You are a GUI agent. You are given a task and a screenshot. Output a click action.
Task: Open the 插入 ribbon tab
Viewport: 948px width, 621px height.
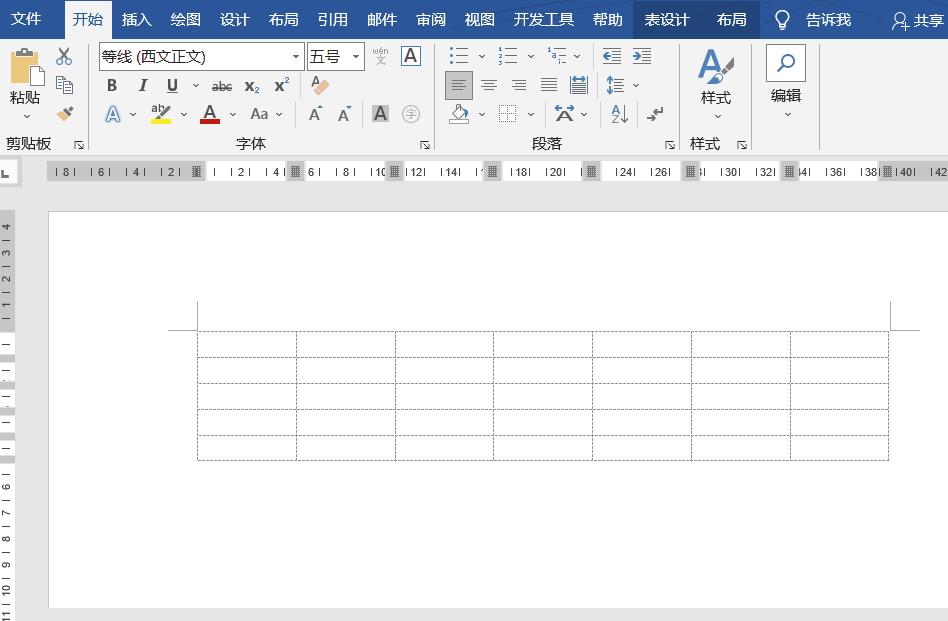[135, 19]
